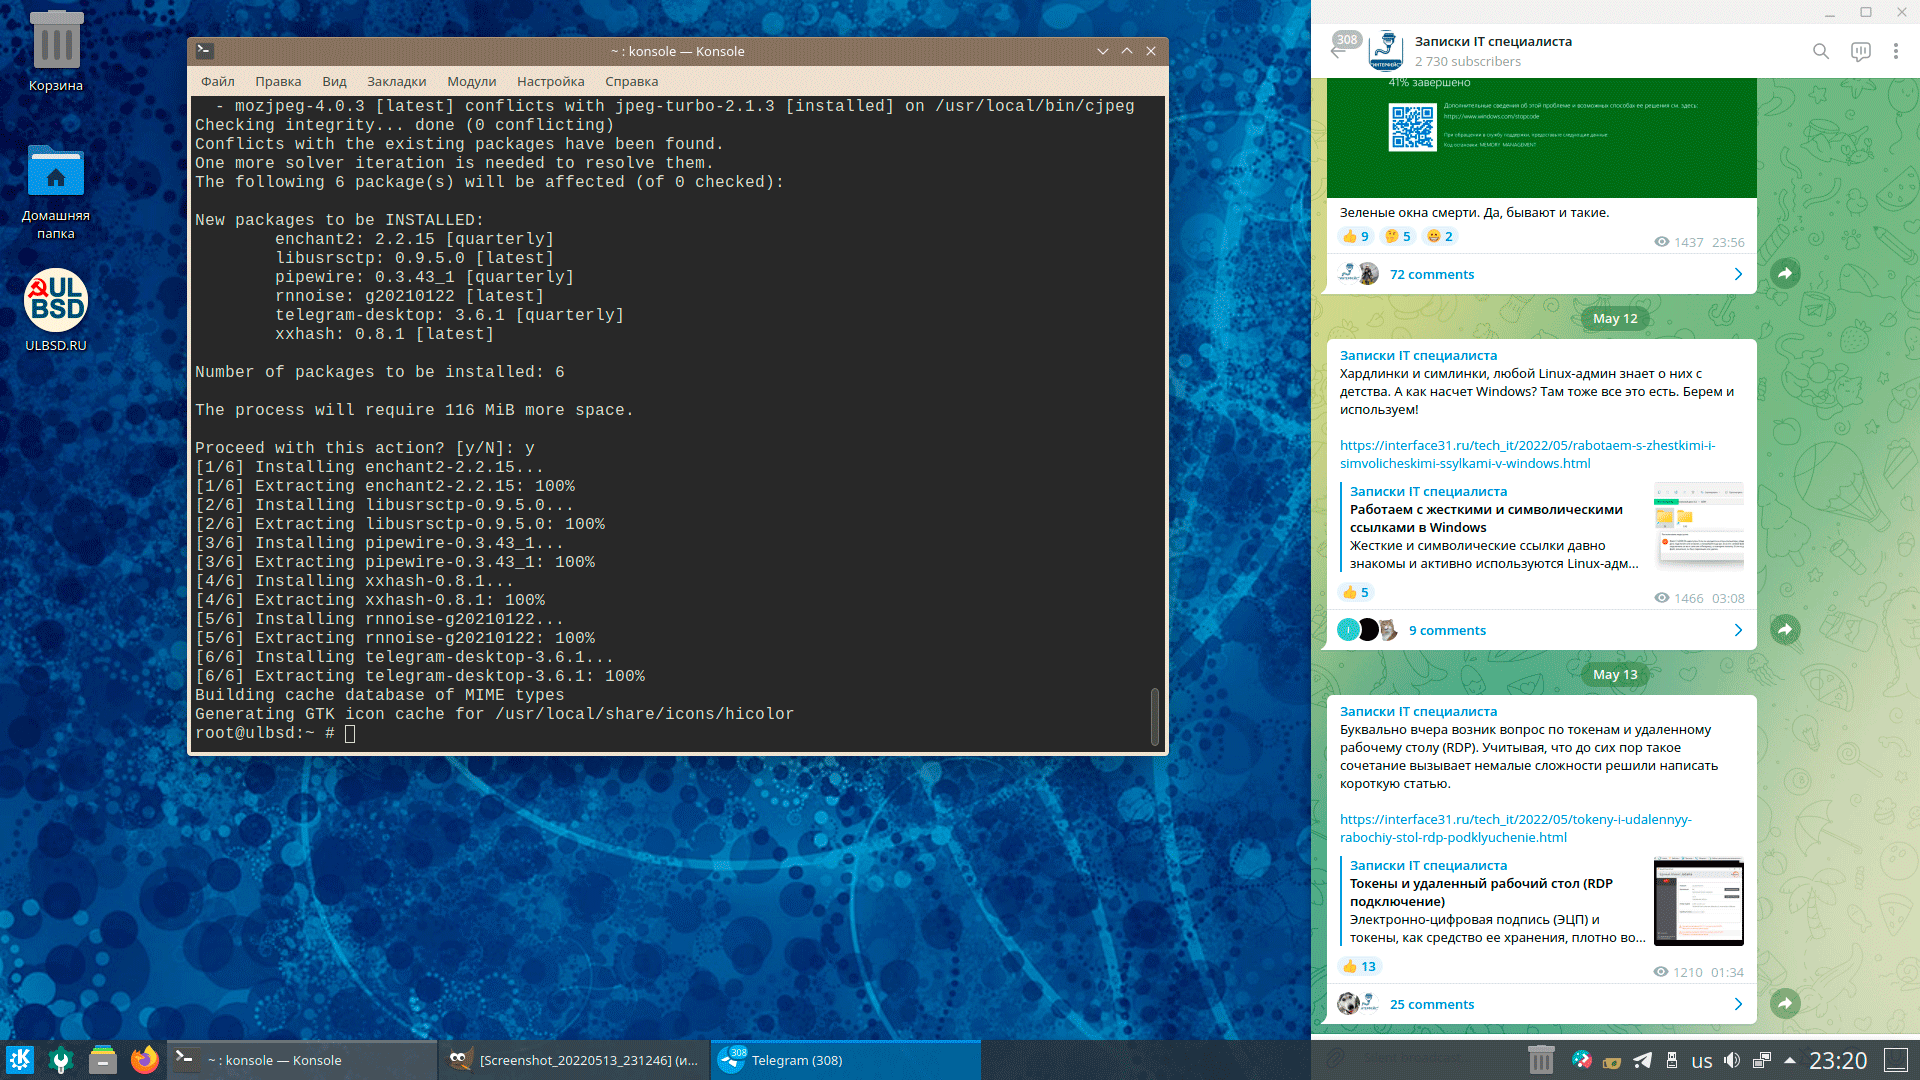Click the channel discussion comments icon

(x=1860, y=51)
